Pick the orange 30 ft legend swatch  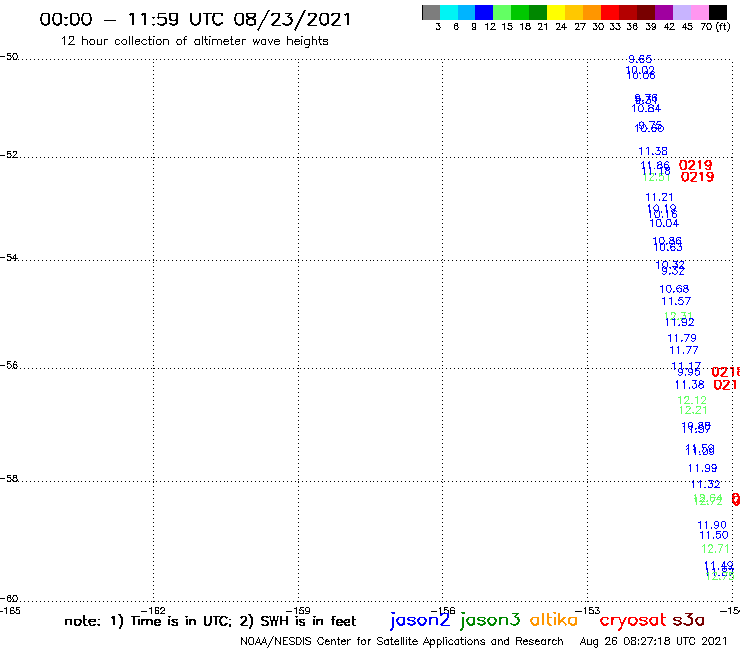click(592, 12)
